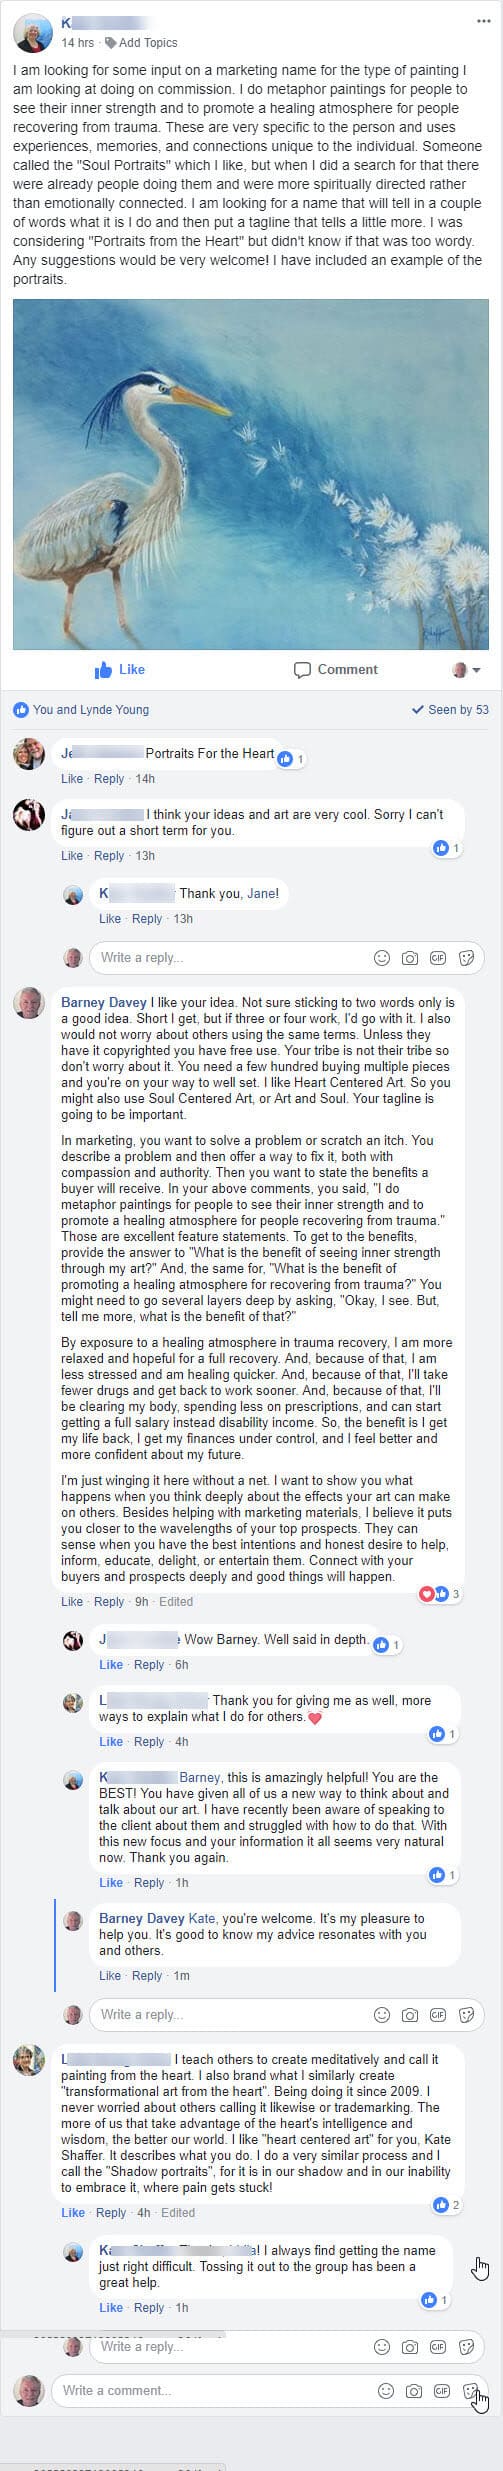
Task: Click the Comment speech bubble button
Action: pyautogui.click(x=336, y=669)
